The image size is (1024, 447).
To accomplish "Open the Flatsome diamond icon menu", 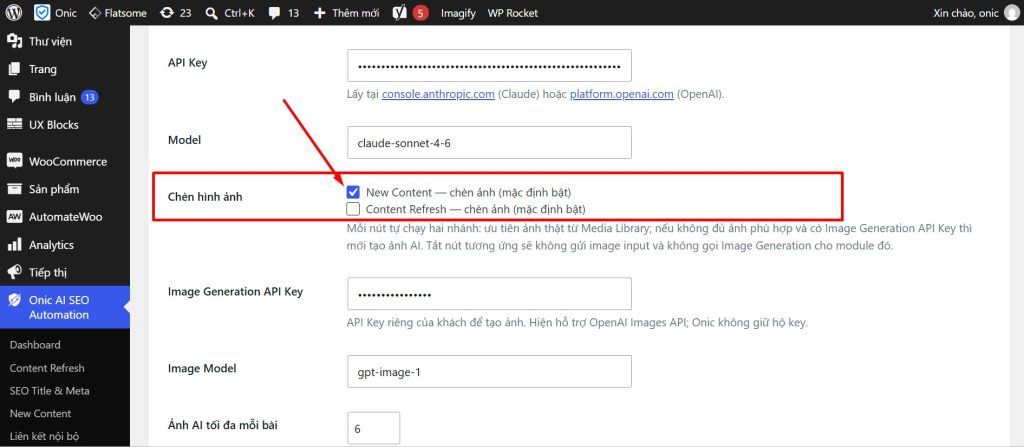I will [94, 12].
